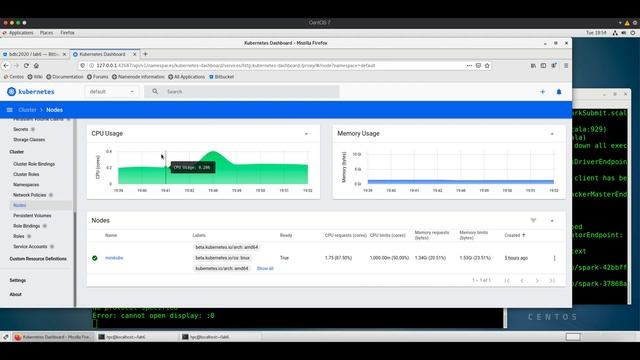Select Secrets in the sidebar
640x360 pixels.
pos(20,129)
